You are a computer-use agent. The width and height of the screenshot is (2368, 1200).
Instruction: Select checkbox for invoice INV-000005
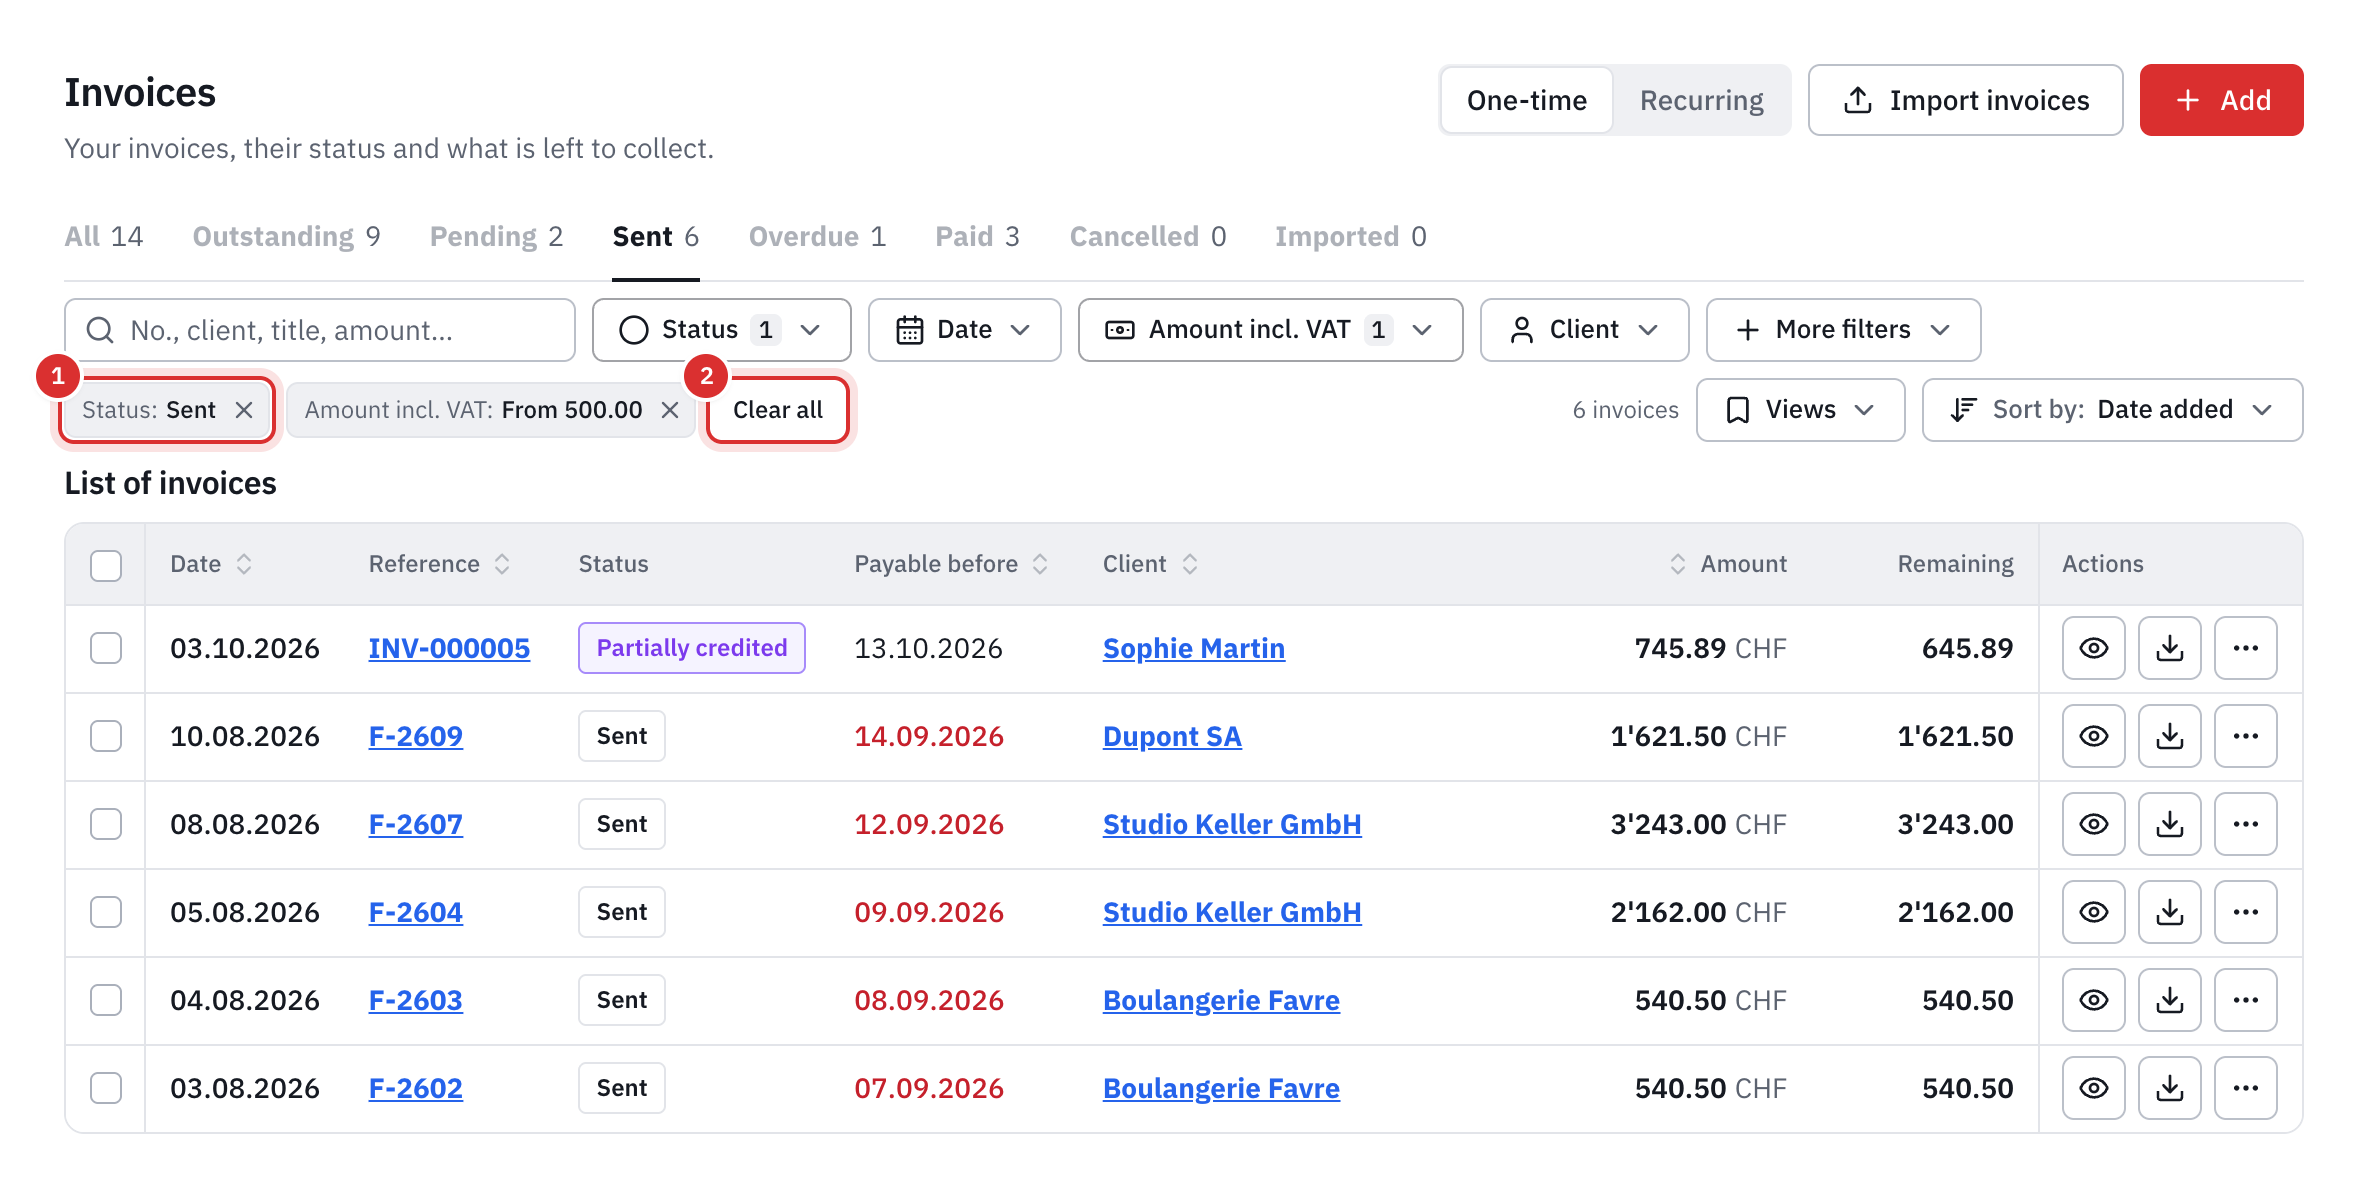[106, 648]
